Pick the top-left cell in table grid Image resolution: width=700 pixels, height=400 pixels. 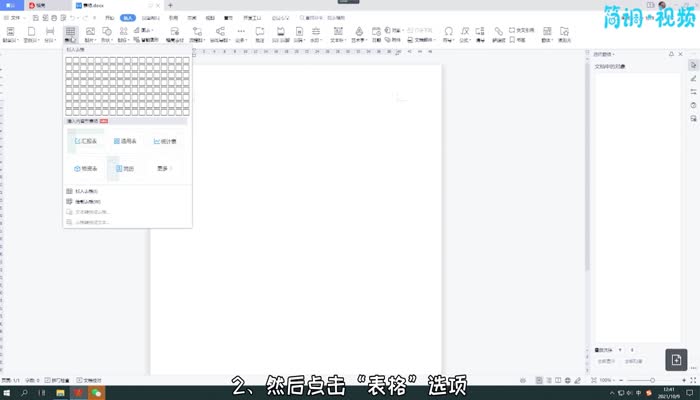click(x=69, y=61)
